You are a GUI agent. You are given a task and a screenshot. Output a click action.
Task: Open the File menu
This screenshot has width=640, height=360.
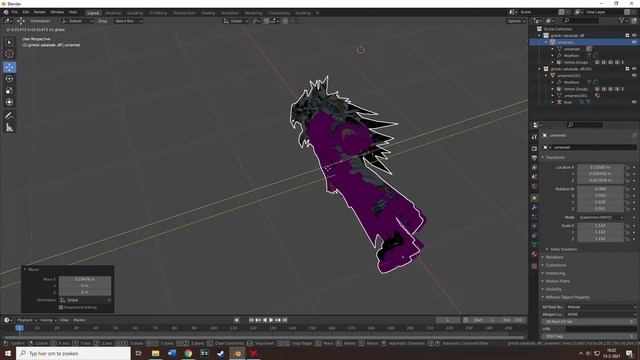pyautogui.click(x=15, y=12)
